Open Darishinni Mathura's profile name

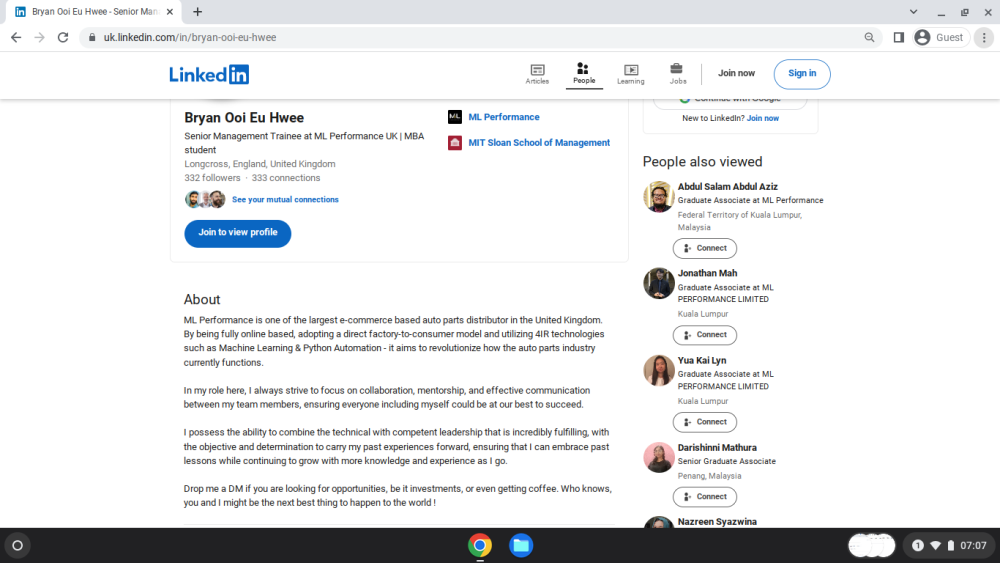[717, 448]
